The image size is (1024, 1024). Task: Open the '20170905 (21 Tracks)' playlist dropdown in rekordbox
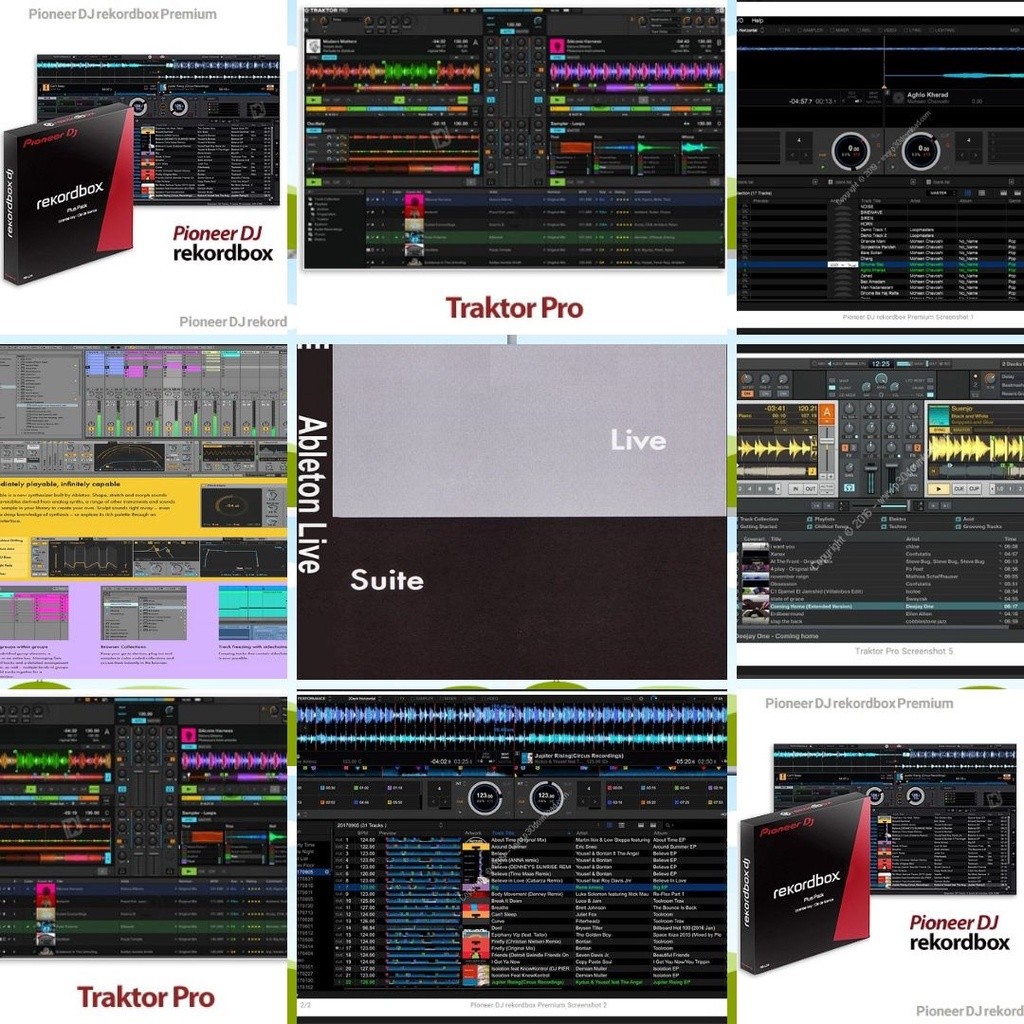(x=441, y=825)
